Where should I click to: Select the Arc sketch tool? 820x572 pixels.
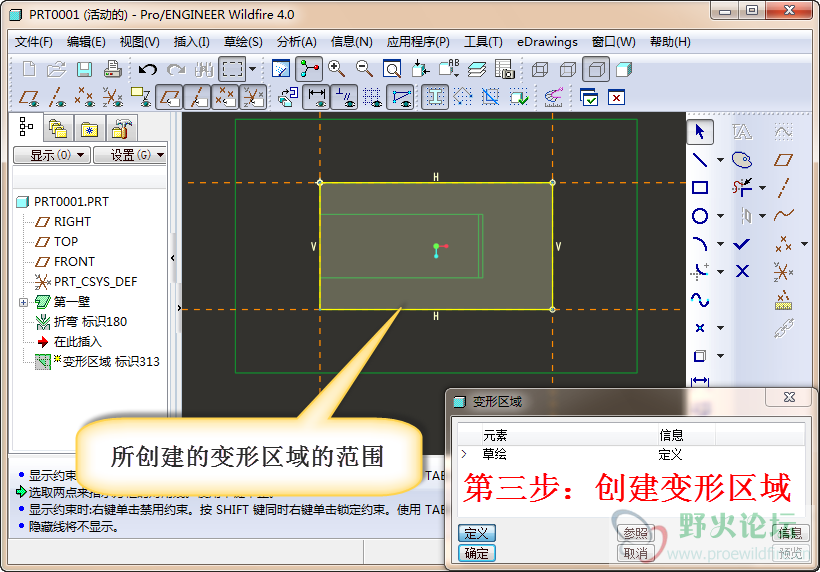click(x=700, y=244)
